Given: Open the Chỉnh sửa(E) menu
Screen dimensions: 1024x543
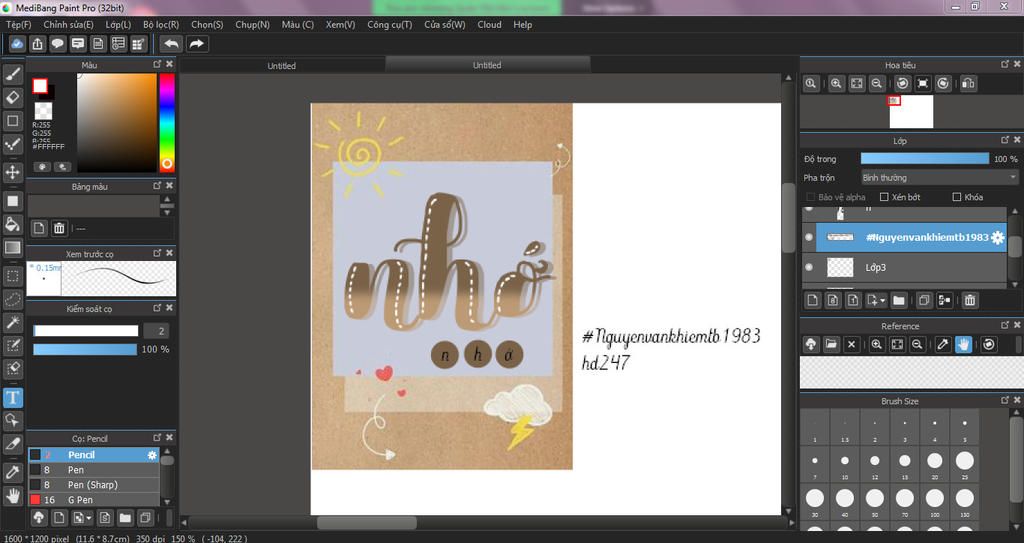Looking at the screenshot, I should pos(69,24).
